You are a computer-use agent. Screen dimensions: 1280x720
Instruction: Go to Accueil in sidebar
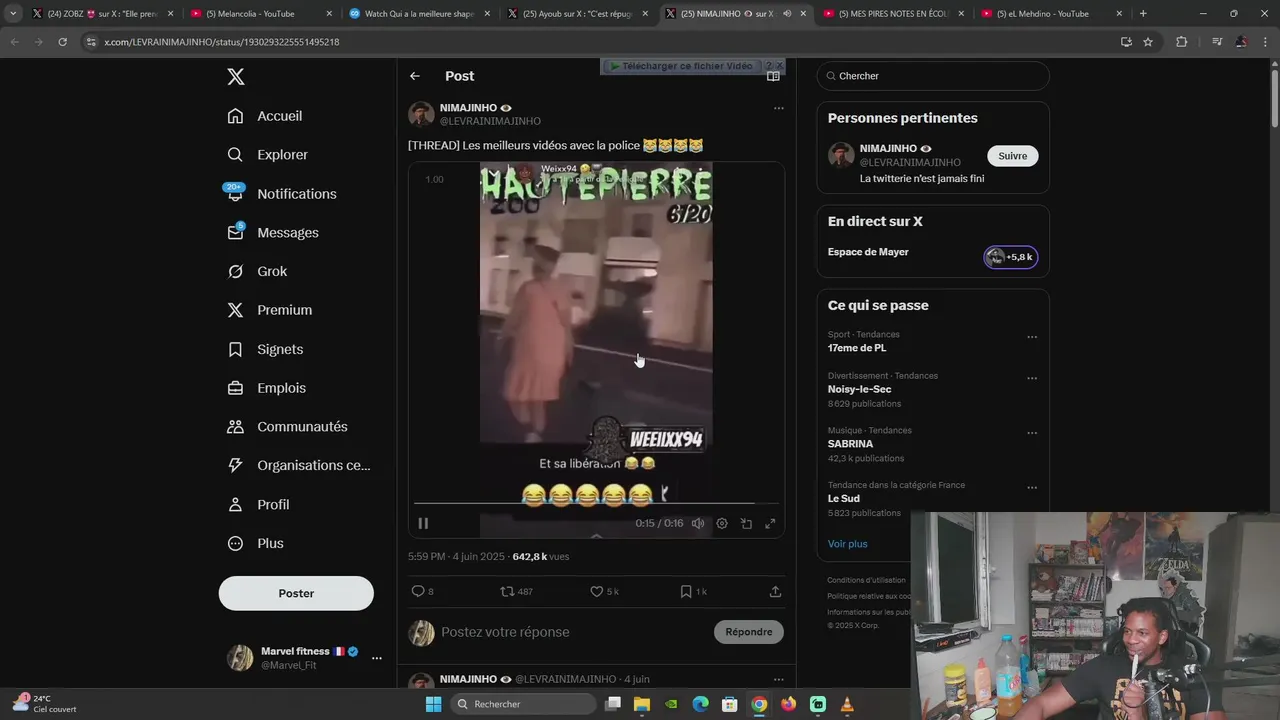265,116
